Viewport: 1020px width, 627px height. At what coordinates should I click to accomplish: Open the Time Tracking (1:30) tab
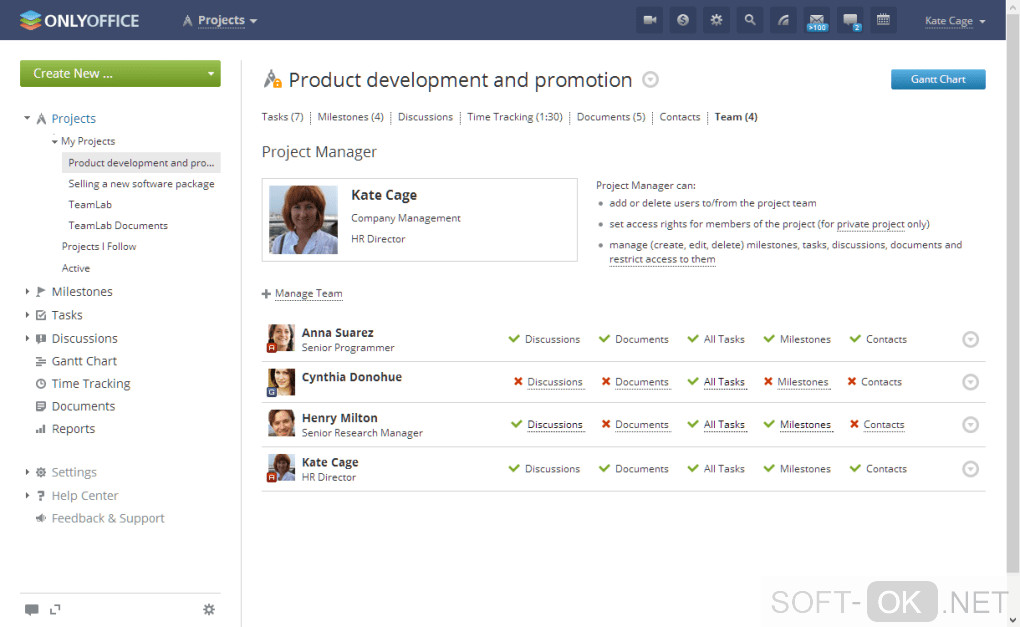[x=514, y=117]
